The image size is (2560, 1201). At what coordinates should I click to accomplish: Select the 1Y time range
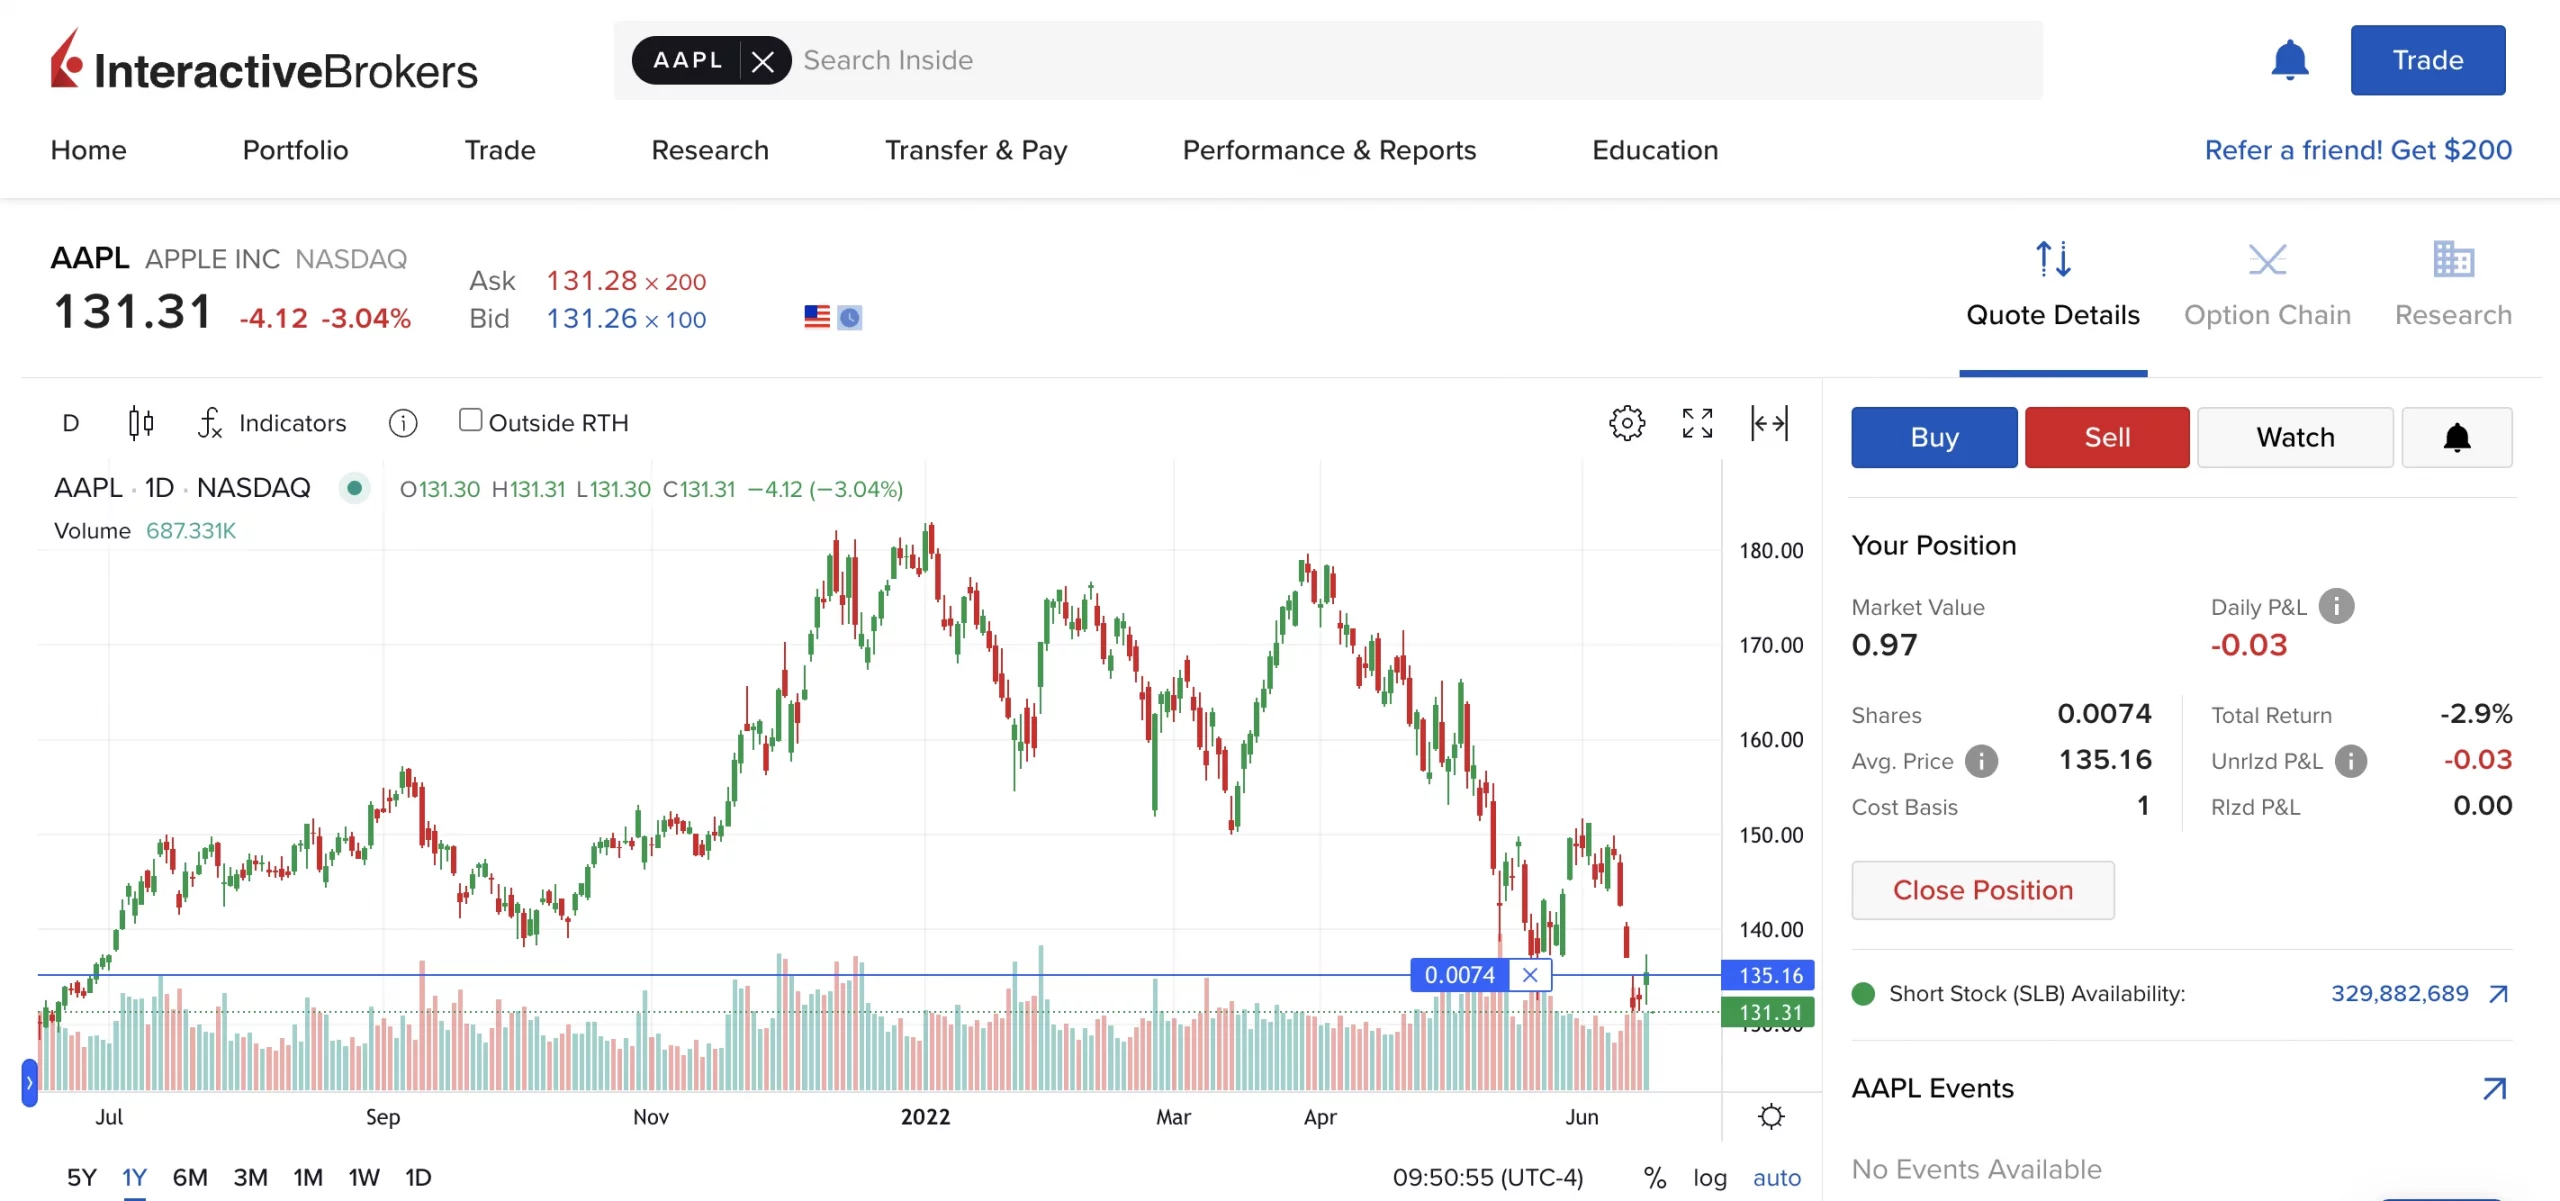134,1177
